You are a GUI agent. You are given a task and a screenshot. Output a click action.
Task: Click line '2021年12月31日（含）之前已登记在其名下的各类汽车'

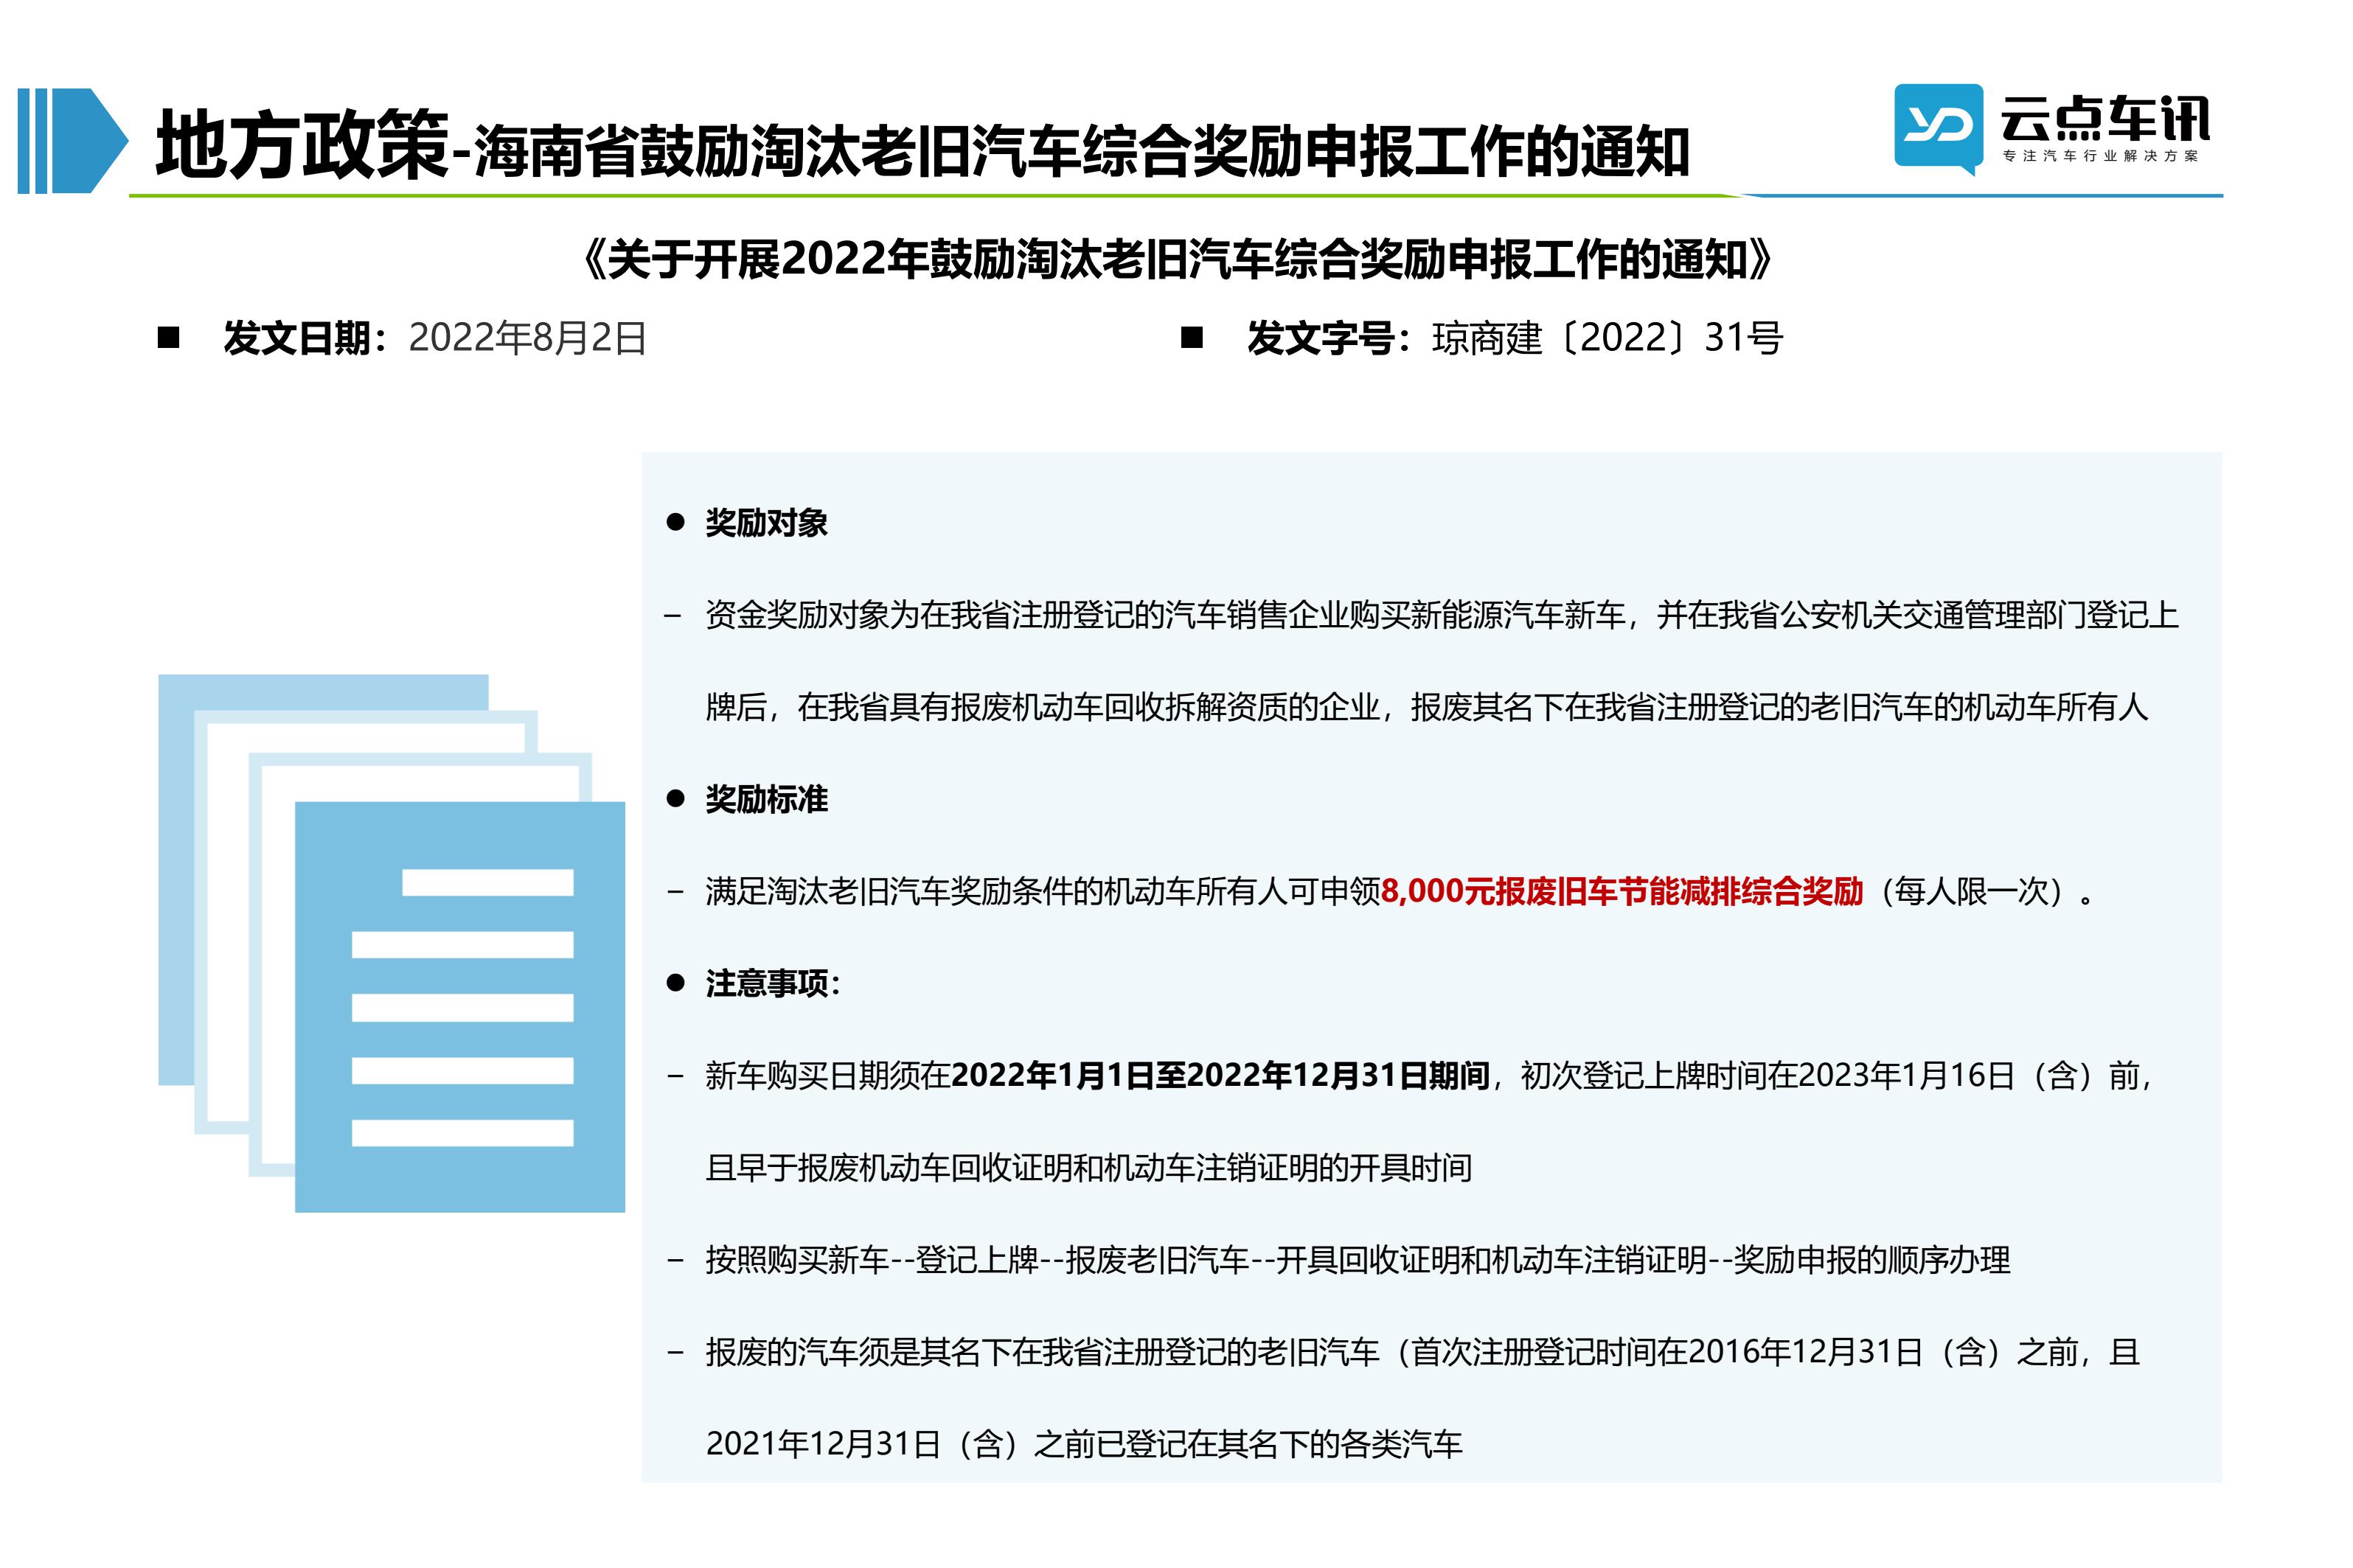click(1084, 1444)
